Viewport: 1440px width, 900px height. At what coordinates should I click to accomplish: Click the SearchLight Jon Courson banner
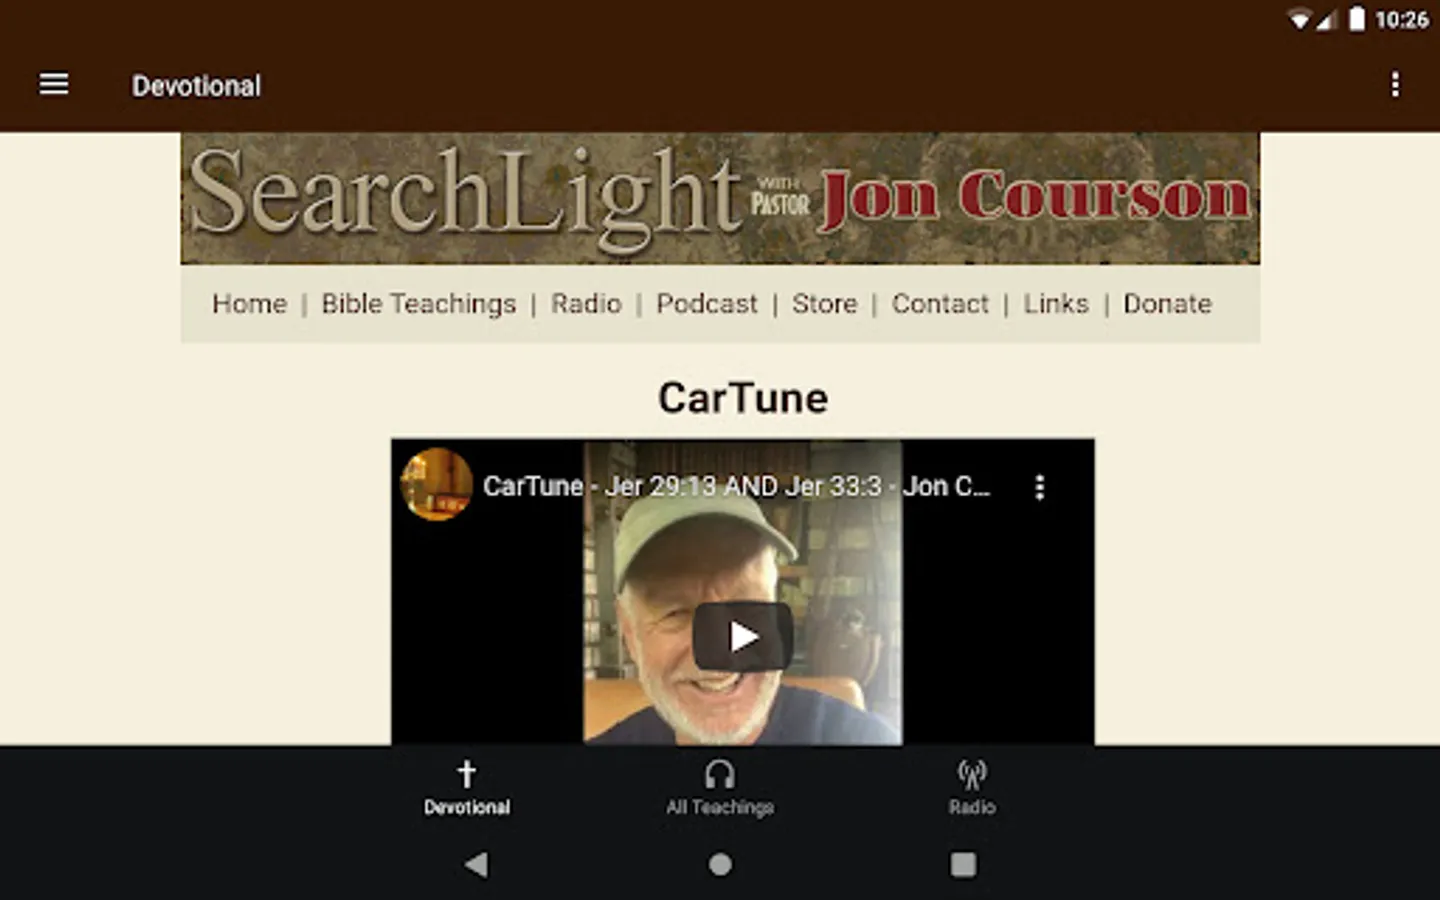[720, 198]
